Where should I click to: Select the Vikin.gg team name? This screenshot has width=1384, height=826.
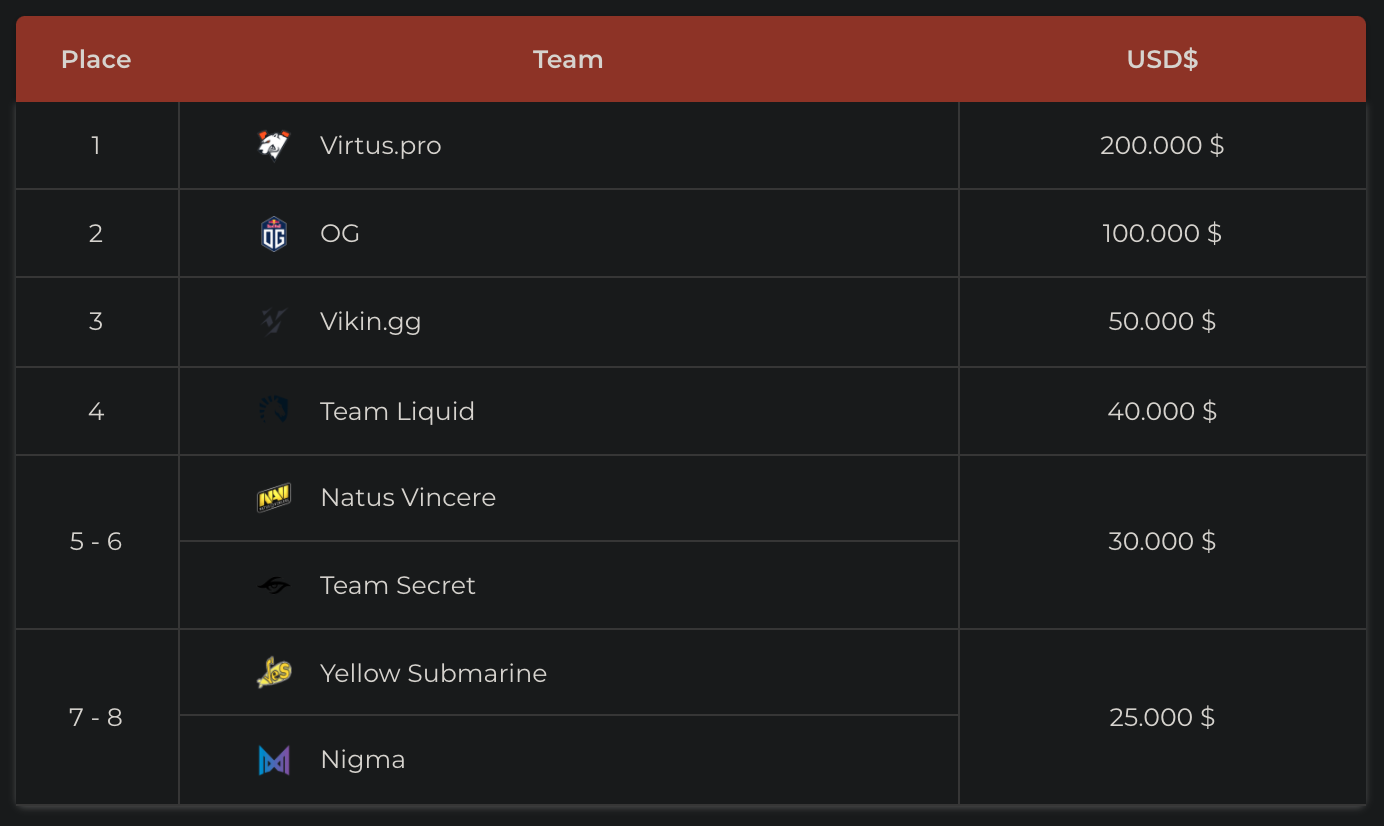click(x=370, y=321)
